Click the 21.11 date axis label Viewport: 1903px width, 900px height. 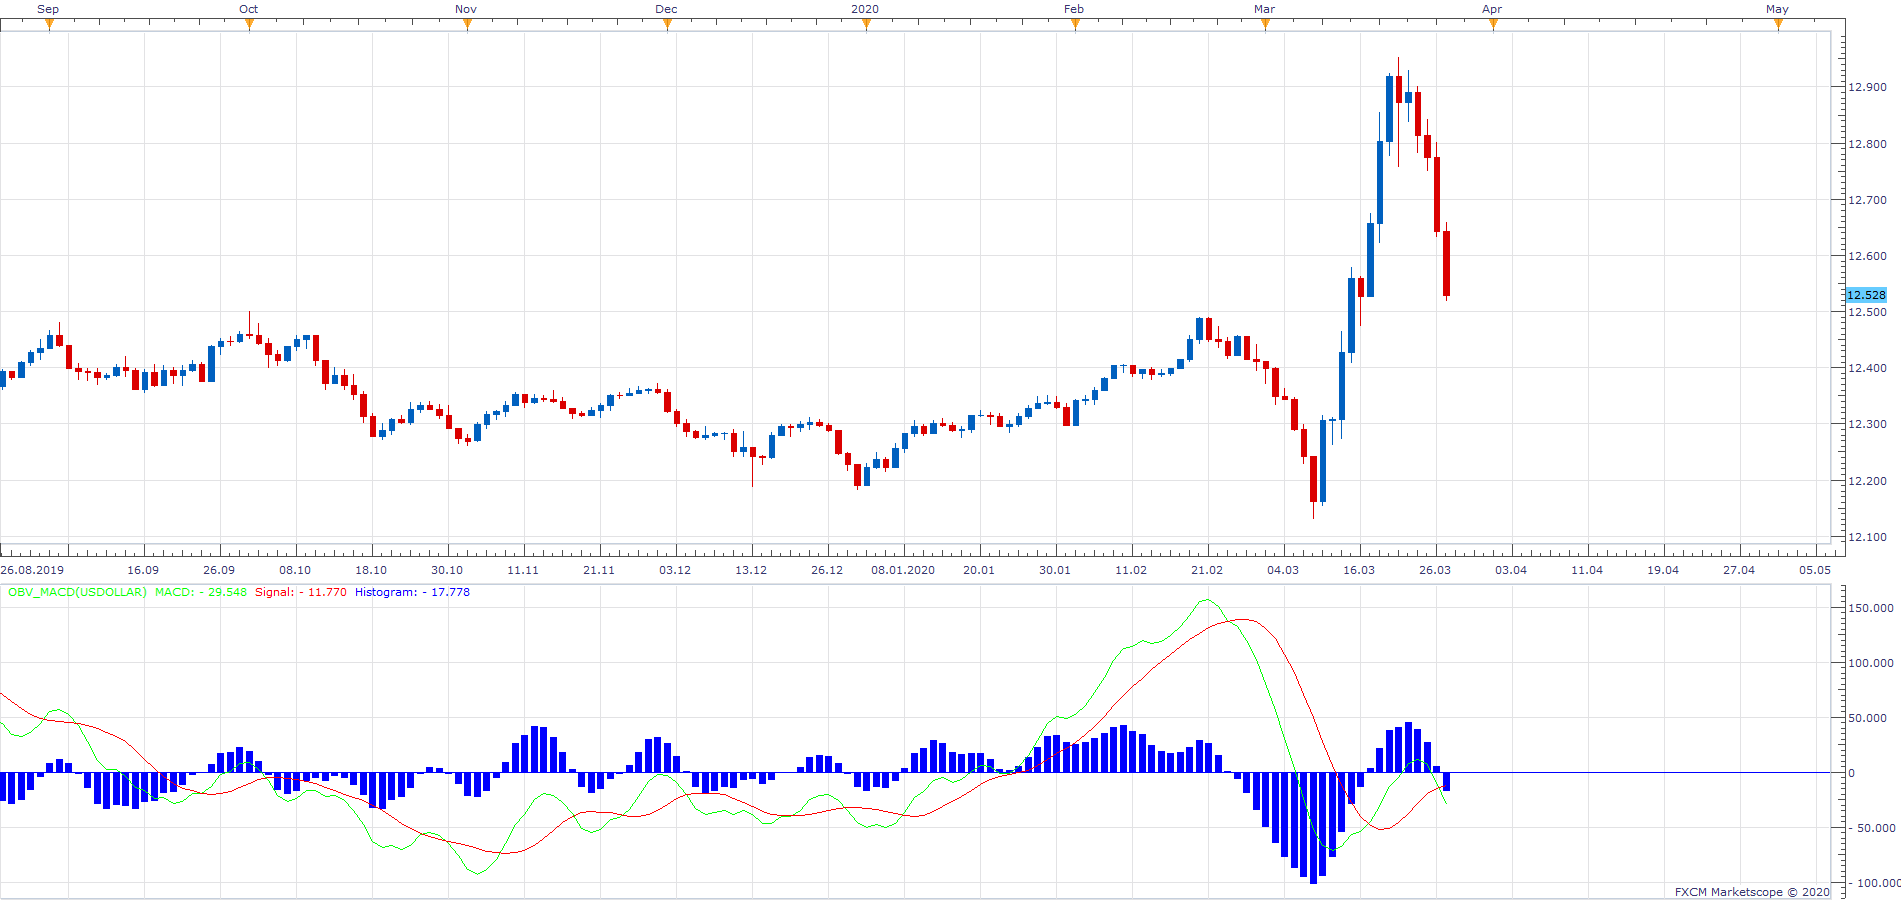599,570
